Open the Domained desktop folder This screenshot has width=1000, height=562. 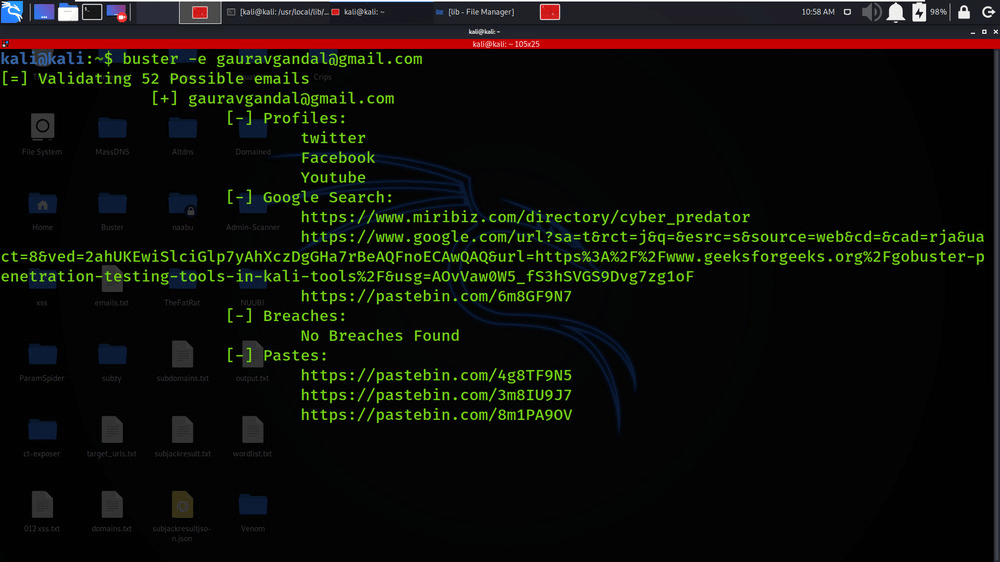point(253,135)
